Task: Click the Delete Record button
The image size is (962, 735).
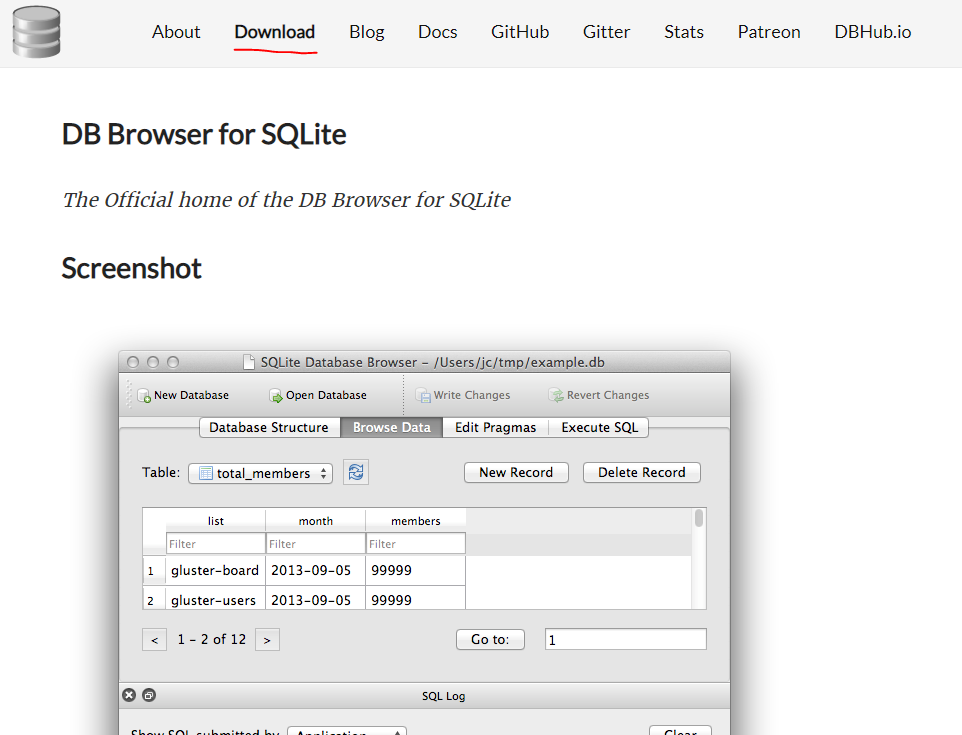Action: 642,472
